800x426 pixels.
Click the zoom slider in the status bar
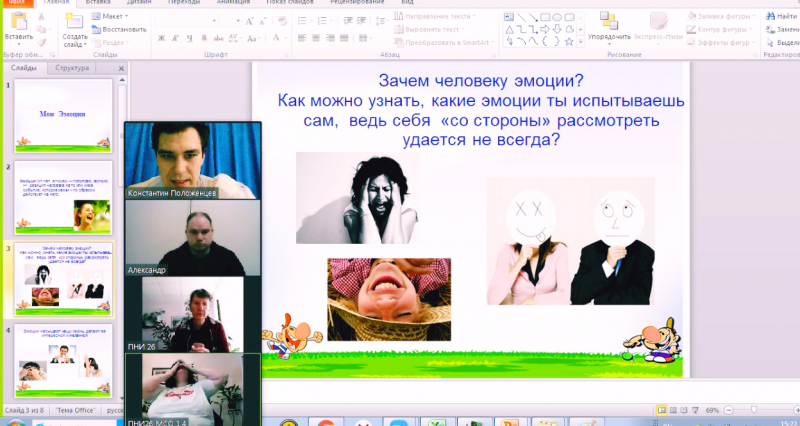pos(752,411)
